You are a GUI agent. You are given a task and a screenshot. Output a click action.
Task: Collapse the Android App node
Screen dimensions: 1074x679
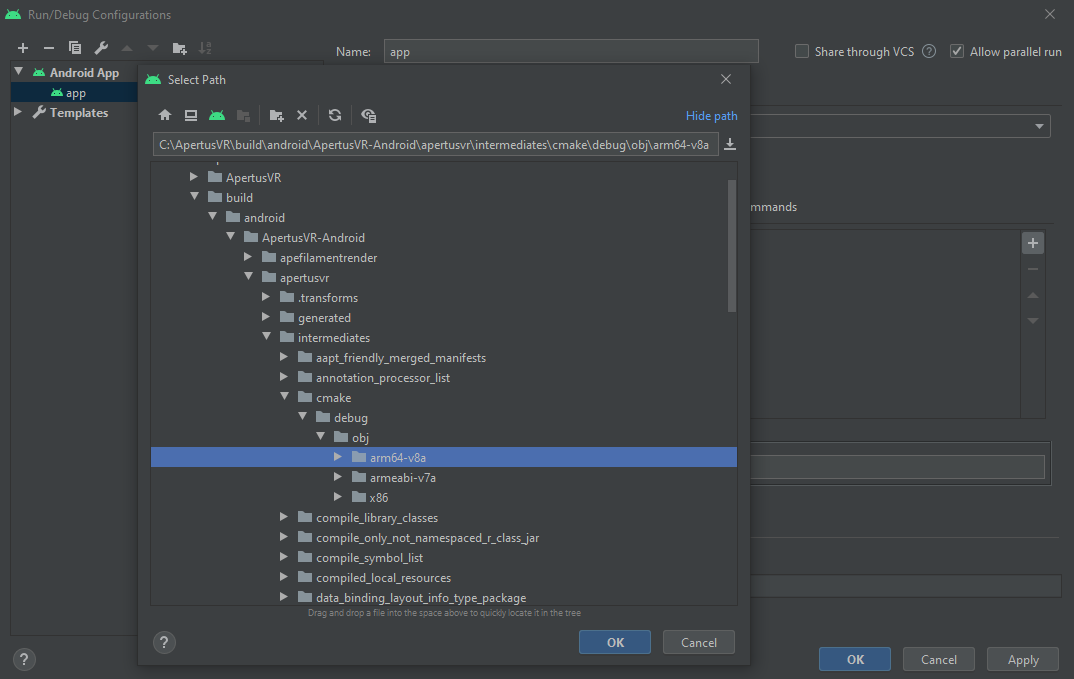point(18,71)
